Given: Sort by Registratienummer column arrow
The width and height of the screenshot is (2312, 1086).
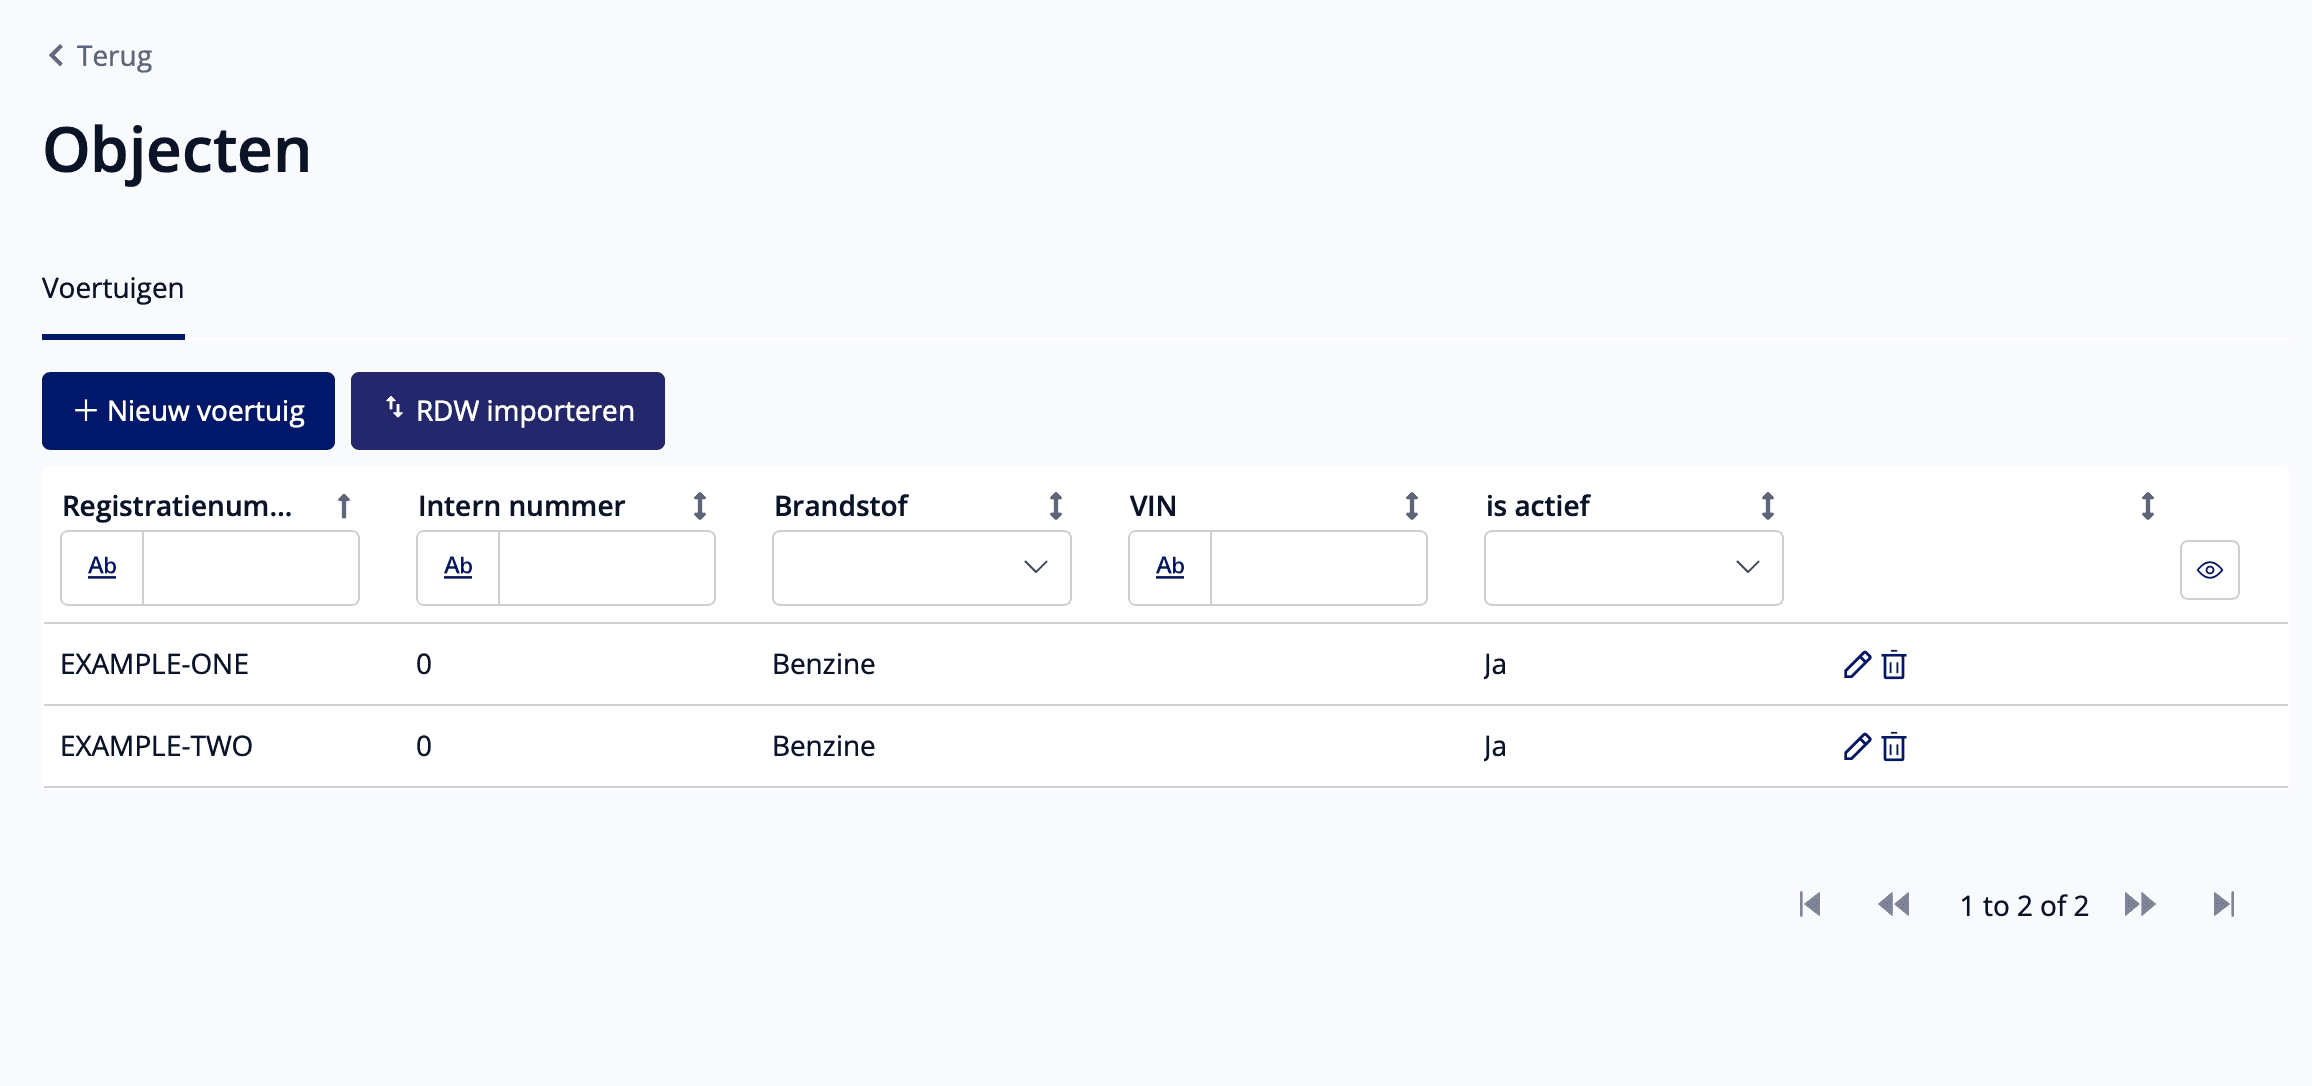Looking at the screenshot, I should point(344,506).
